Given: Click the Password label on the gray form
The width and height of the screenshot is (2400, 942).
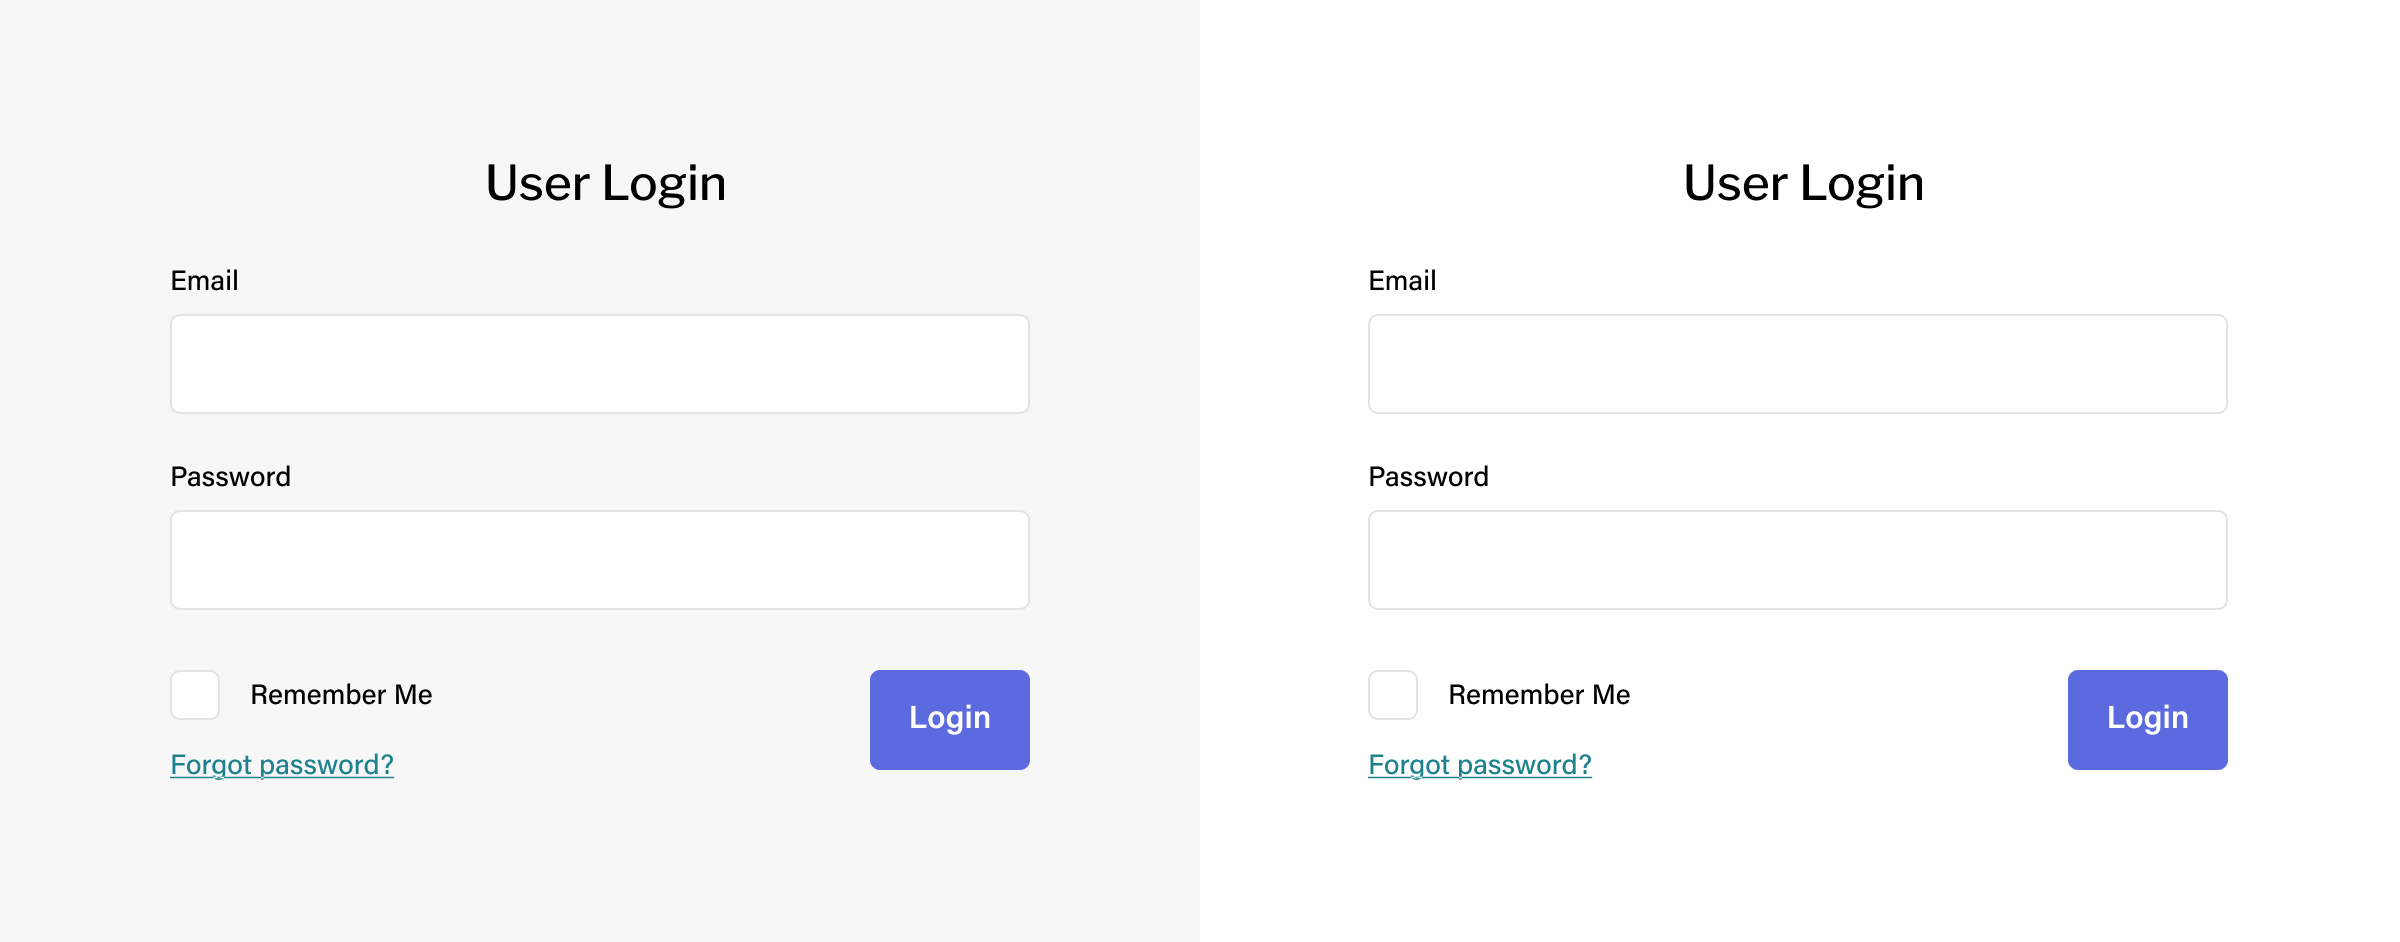Looking at the screenshot, I should tap(230, 477).
